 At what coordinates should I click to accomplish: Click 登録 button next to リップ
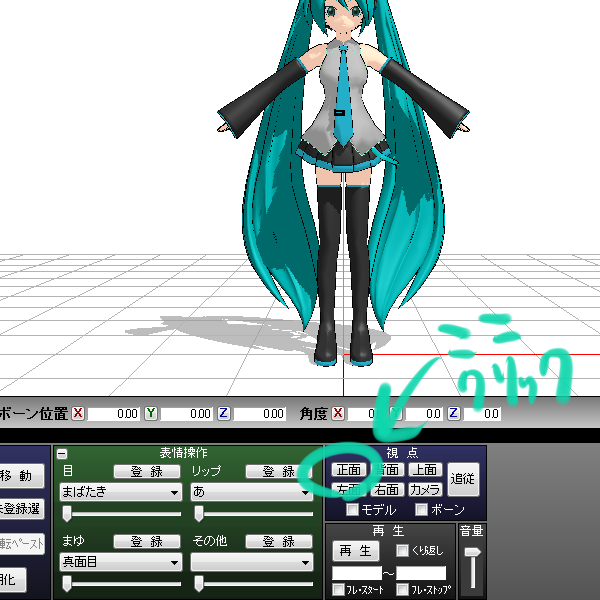coord(279,471)
